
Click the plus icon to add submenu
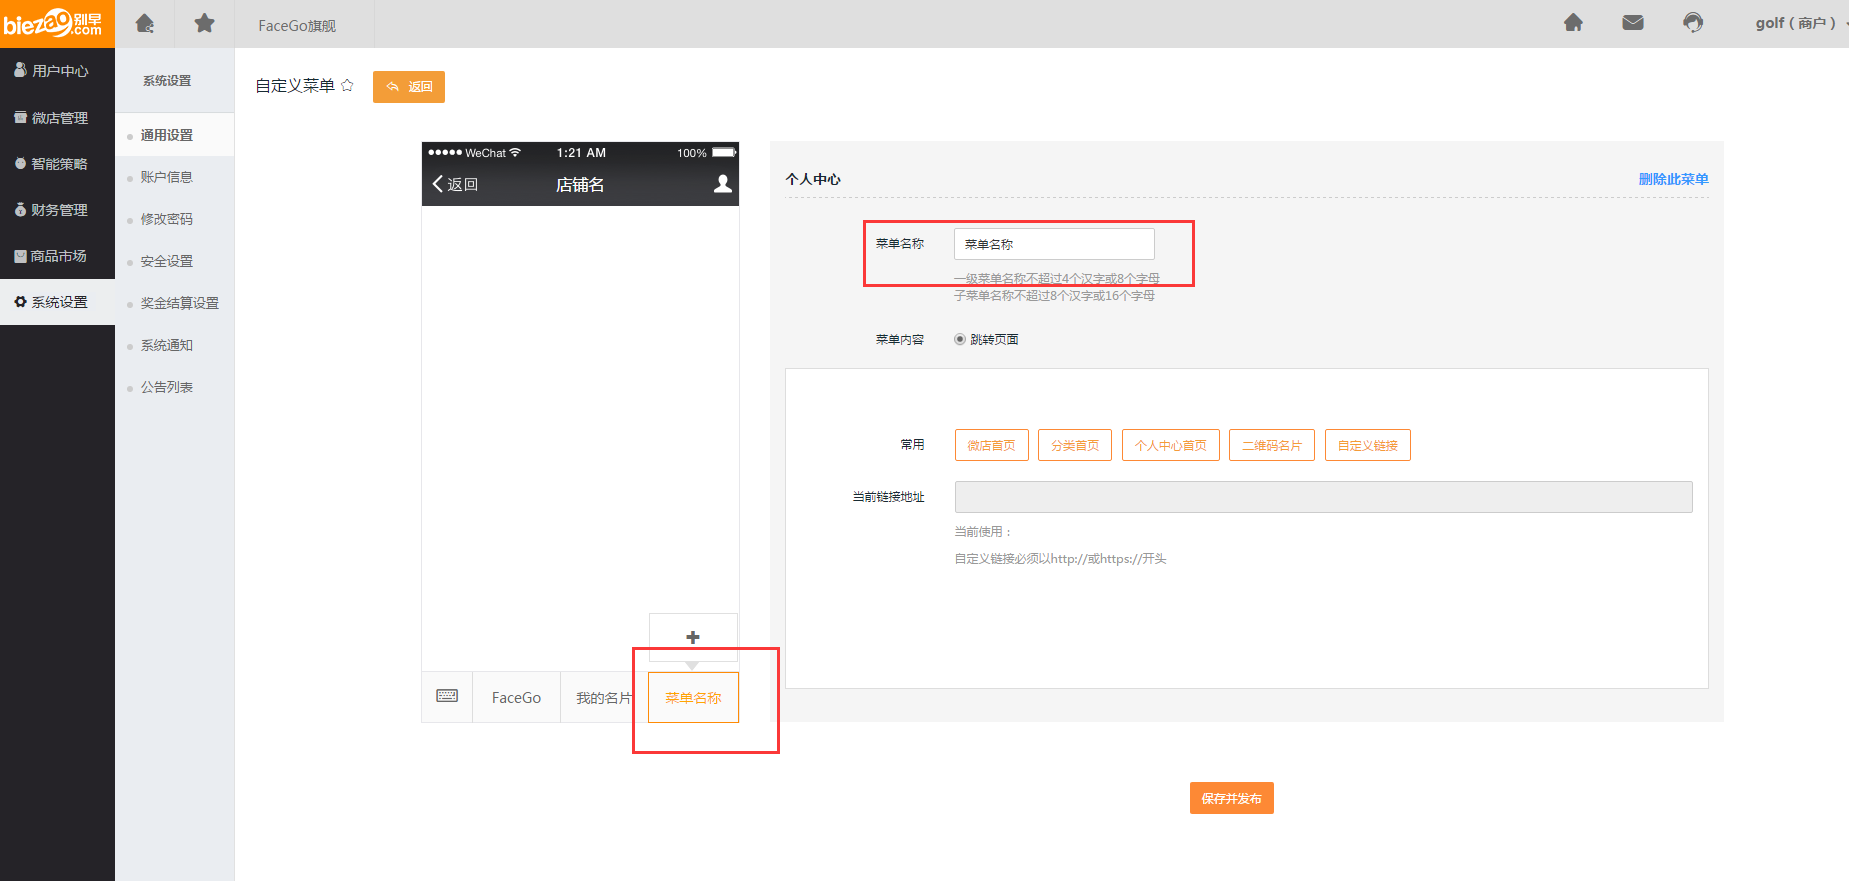click(693, 637)
